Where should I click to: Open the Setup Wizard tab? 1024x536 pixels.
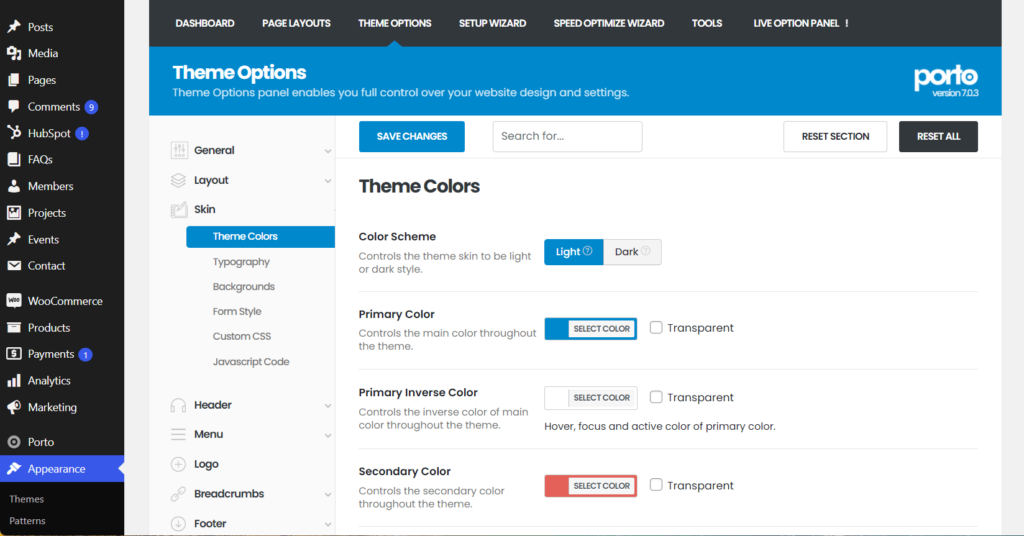pyautogui.click(x=492, y=24)
